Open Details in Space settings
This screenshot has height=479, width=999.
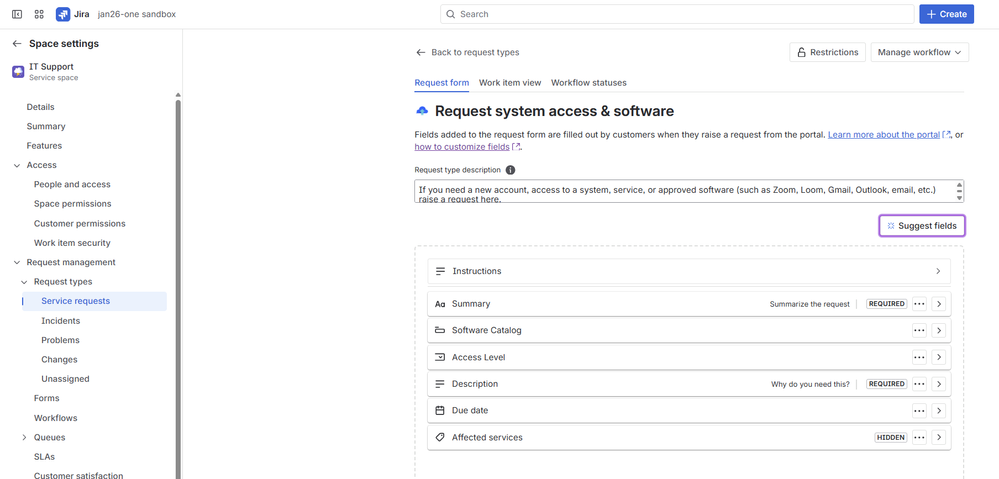tap(40, 107)
